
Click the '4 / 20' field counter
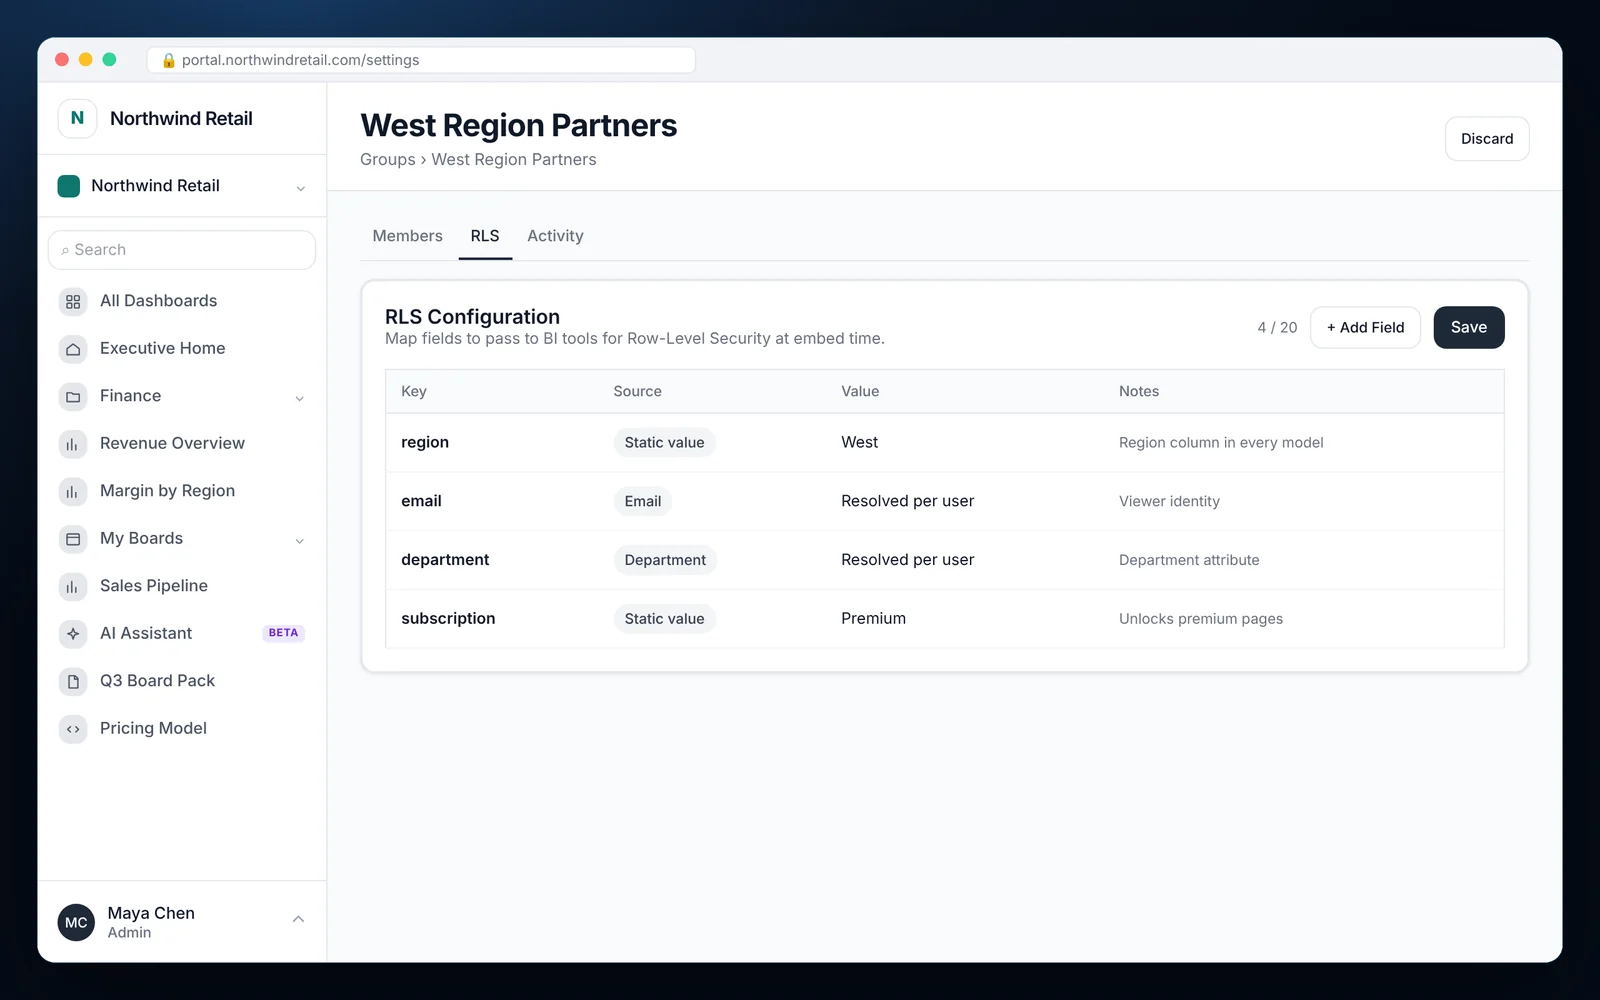pyautogui.click(x=1277, y=328)
